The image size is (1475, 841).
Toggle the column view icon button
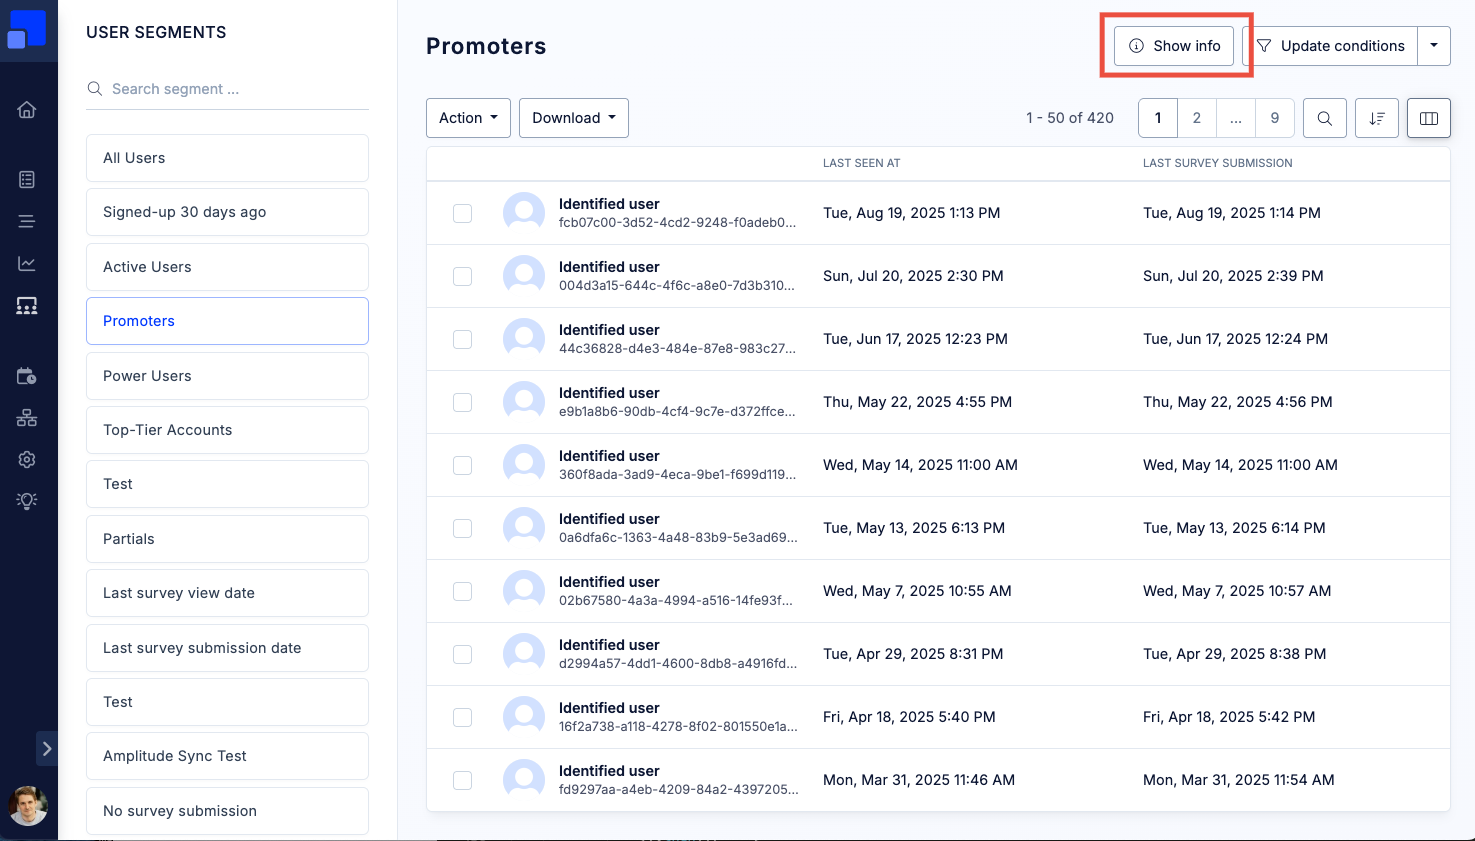[1428, 118]
